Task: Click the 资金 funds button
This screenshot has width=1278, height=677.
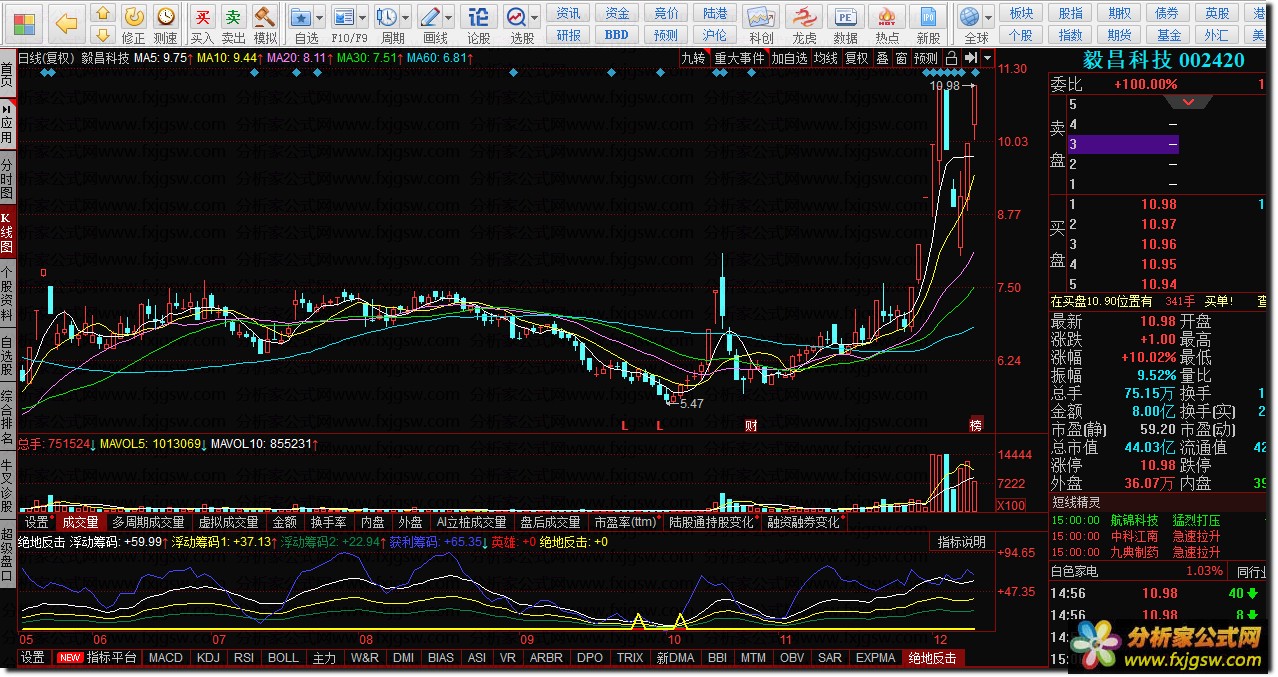Action: [618, 13]
